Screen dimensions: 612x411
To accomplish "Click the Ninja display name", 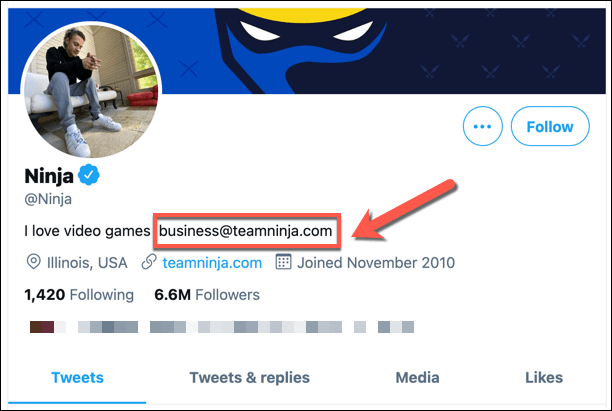I will point(47,176).
